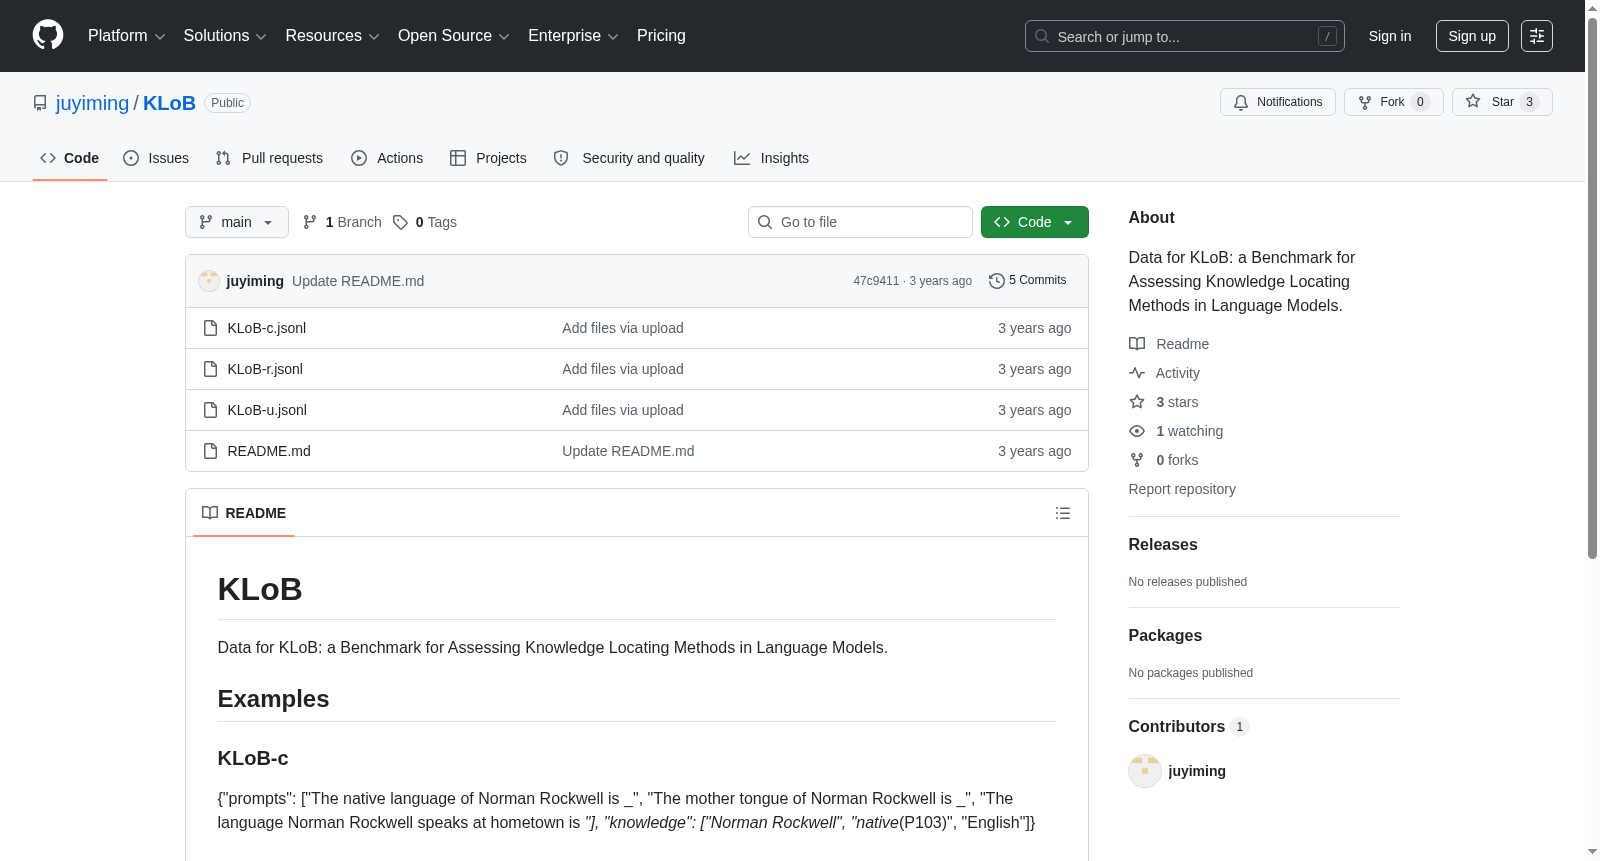1600x861 pixels.
Task: Click the juyiming avatar in Contributors
Action: click(1145, 771)
